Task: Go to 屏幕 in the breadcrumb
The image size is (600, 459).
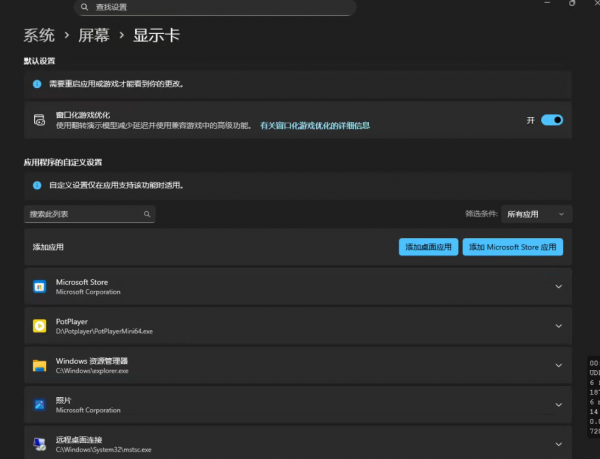Action: [x=94, y=36]
